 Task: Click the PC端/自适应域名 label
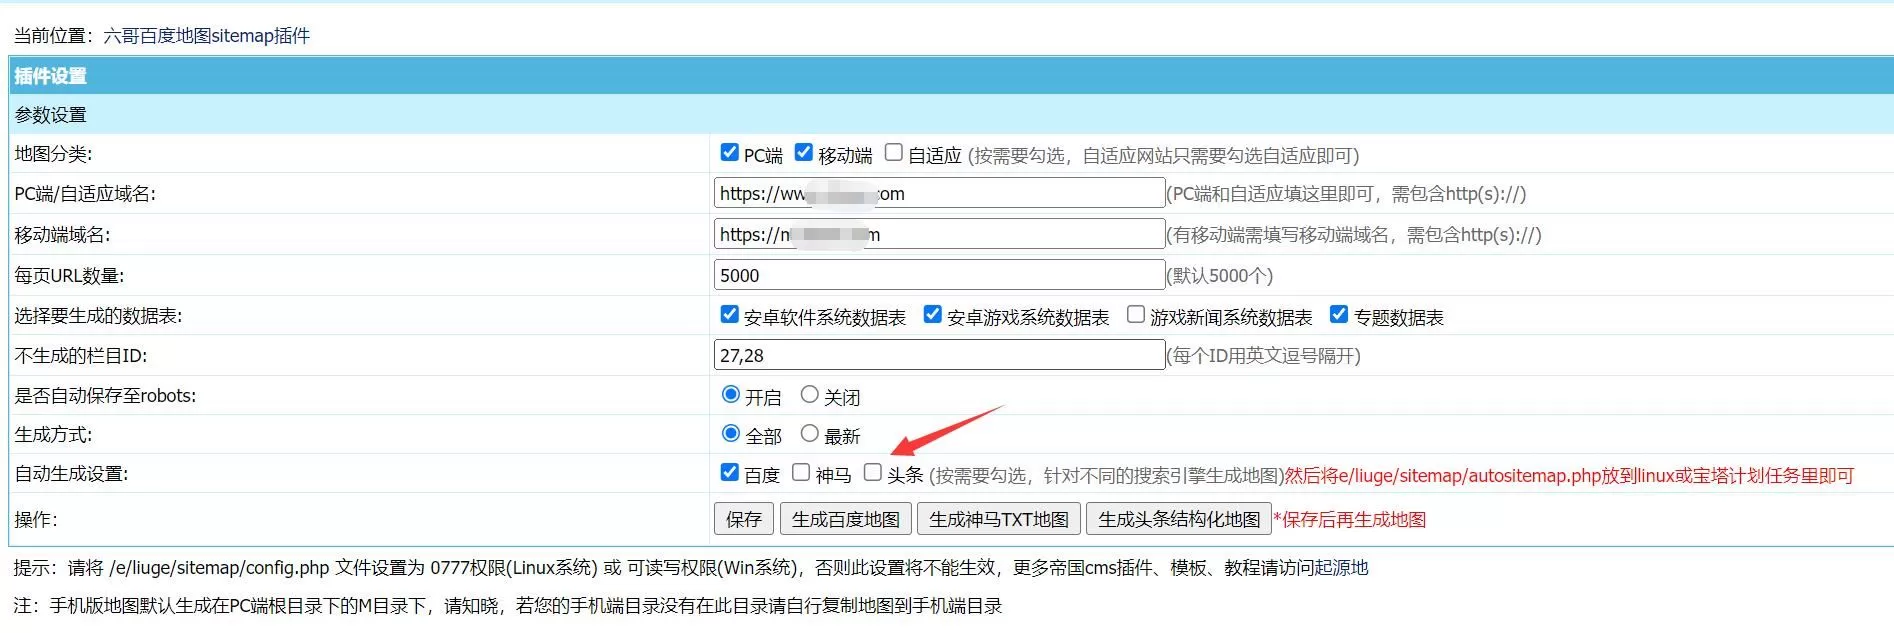click(85, 194)
